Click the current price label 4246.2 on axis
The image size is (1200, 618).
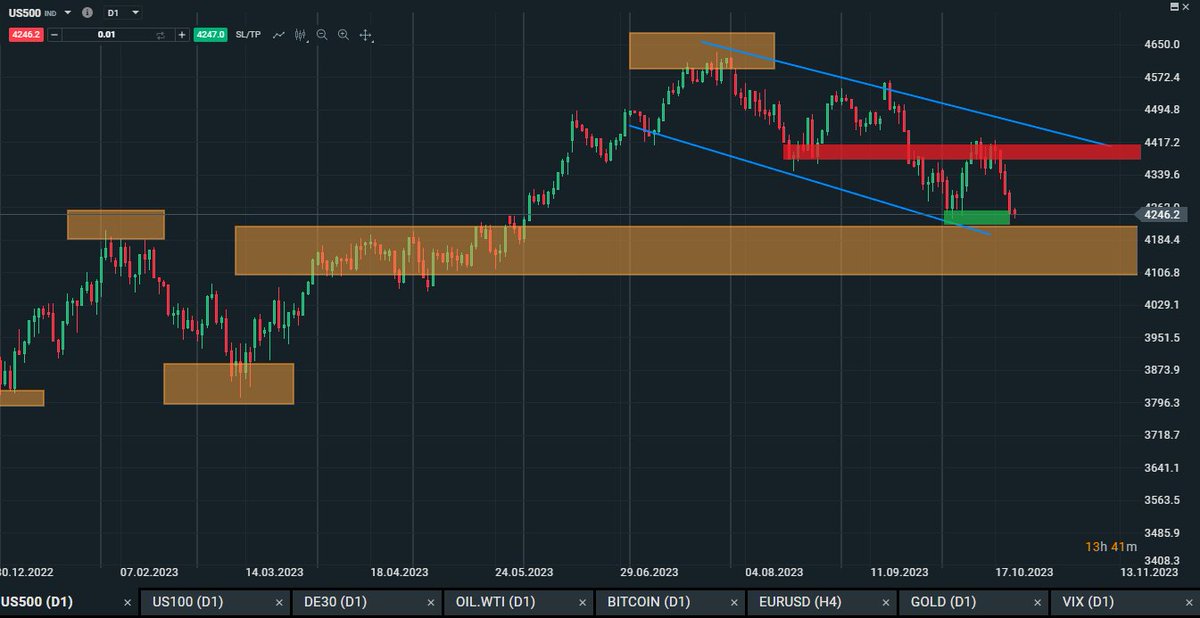coord(1161,214)
